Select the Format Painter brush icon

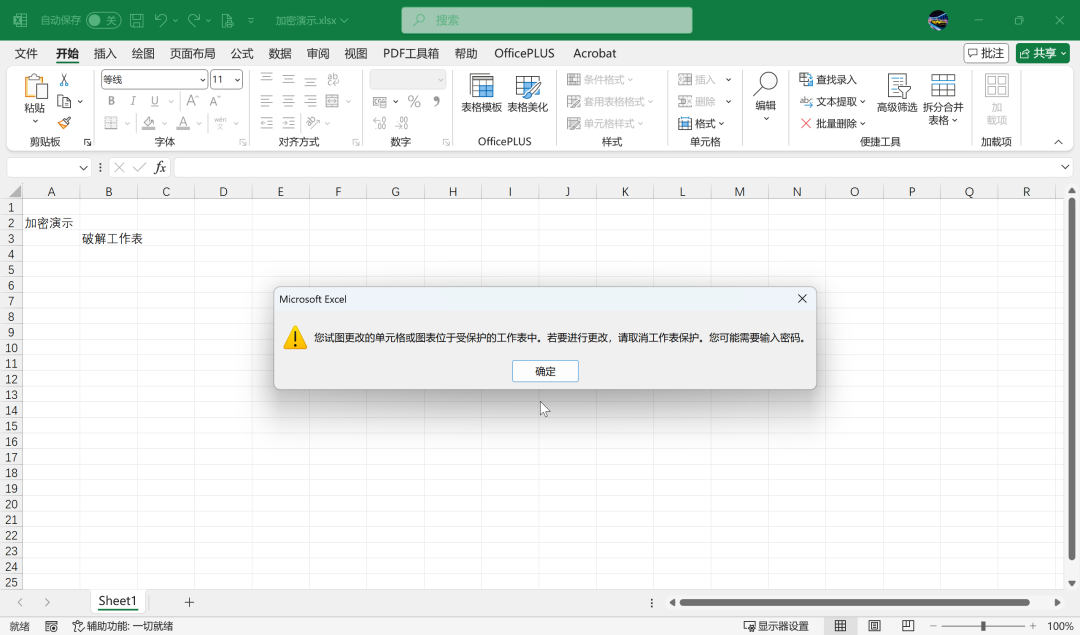(x=64, y=123)
